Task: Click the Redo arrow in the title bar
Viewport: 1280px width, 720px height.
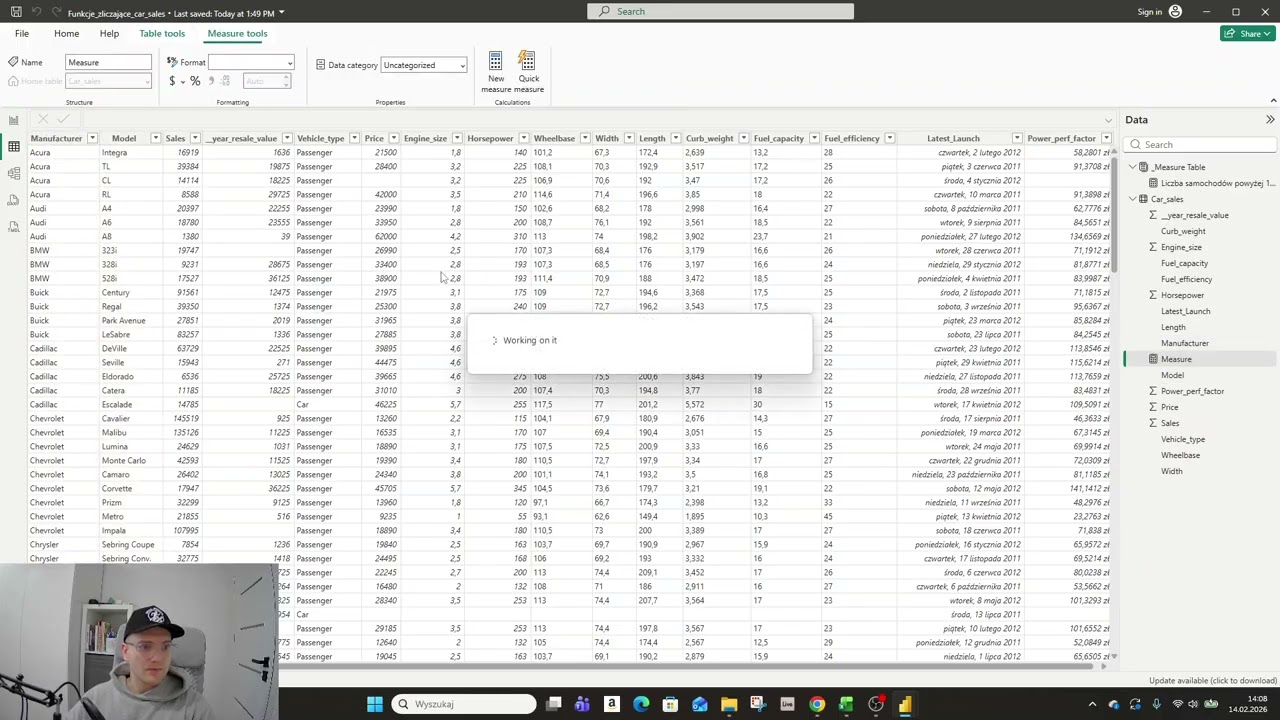Action: (55, 12)
